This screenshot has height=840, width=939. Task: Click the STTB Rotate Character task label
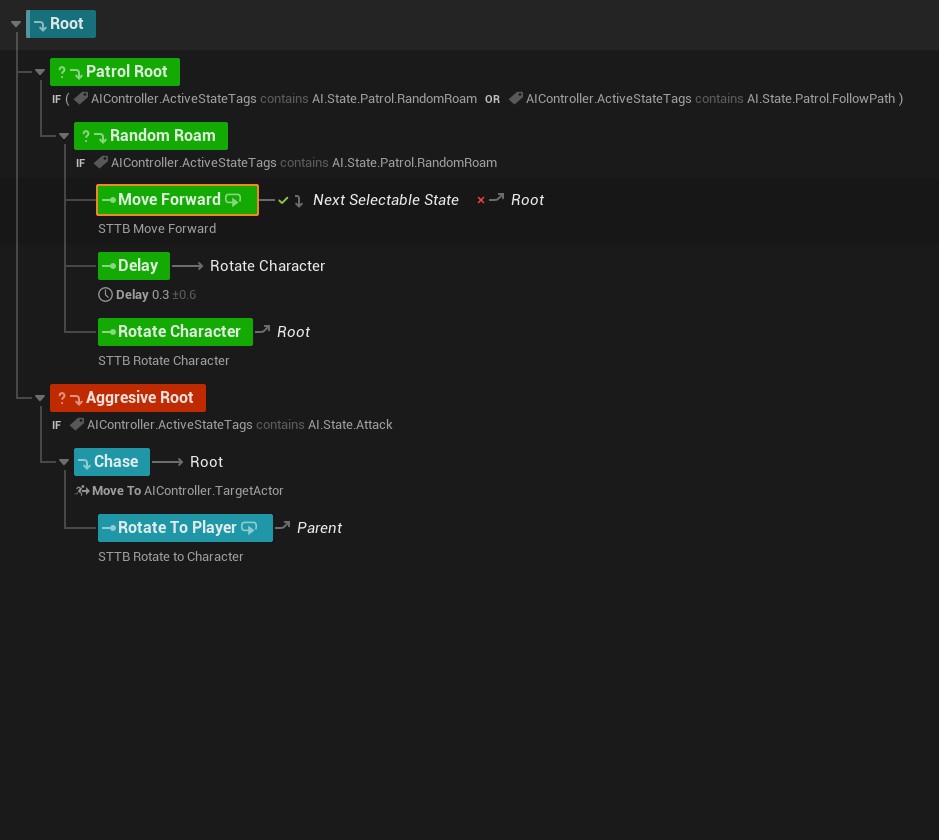[163, 360]
